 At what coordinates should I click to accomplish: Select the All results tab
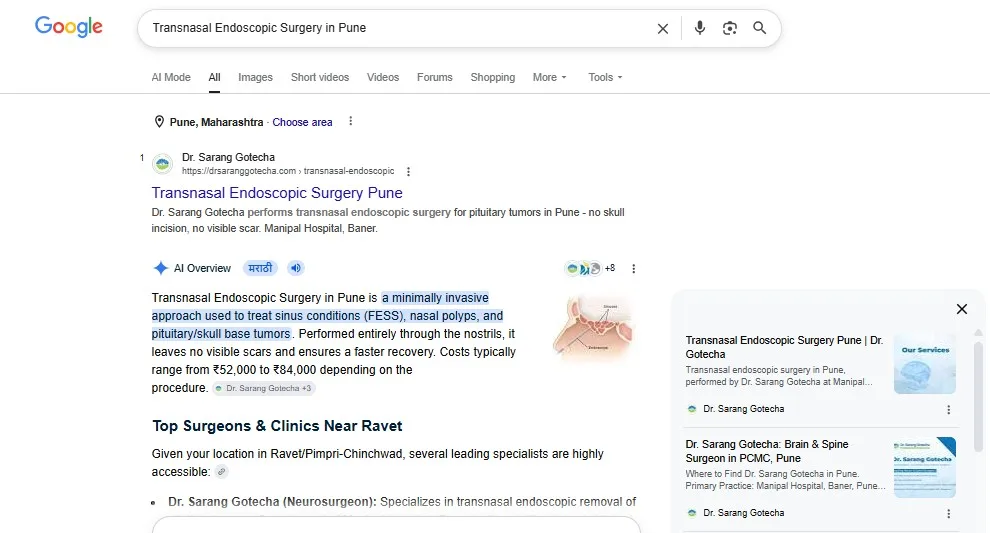(x=215, y=77)
